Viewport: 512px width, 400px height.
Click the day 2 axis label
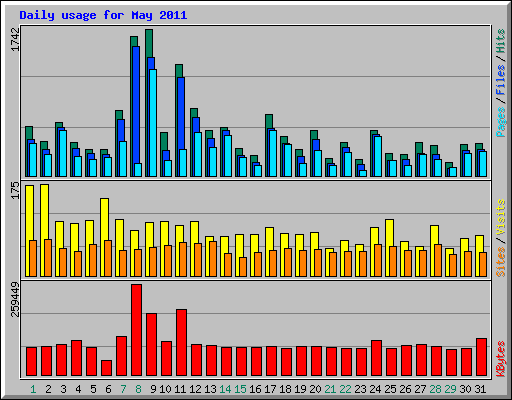click(x=48, y=389)
